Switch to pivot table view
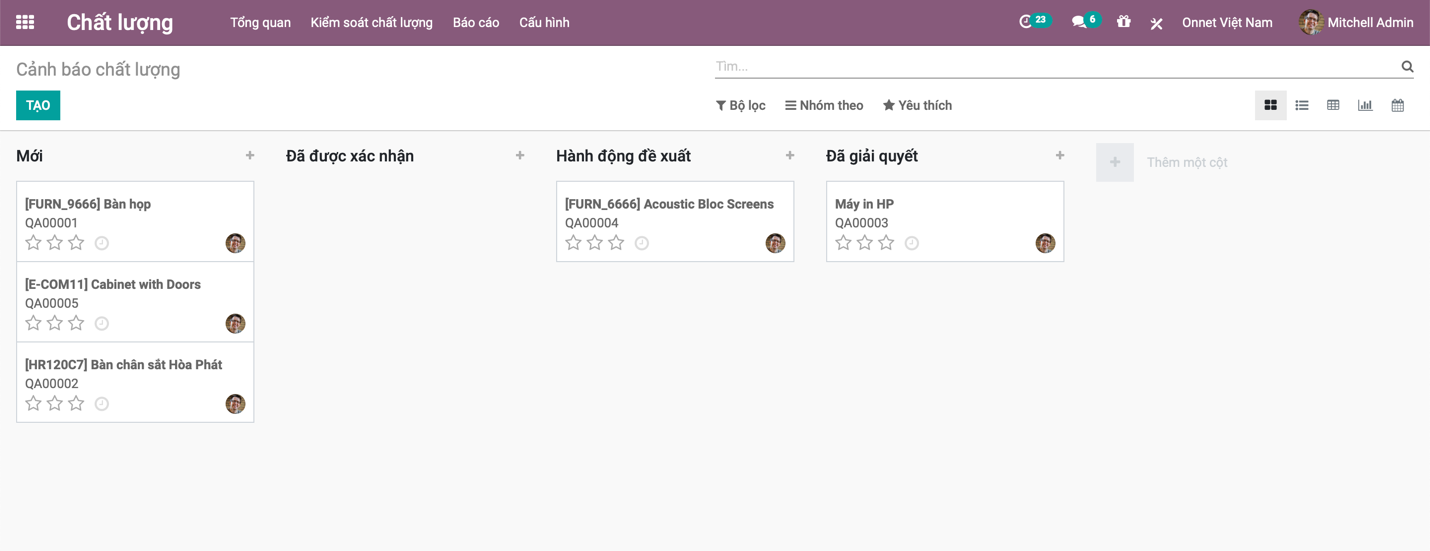 pos(1333,105)
